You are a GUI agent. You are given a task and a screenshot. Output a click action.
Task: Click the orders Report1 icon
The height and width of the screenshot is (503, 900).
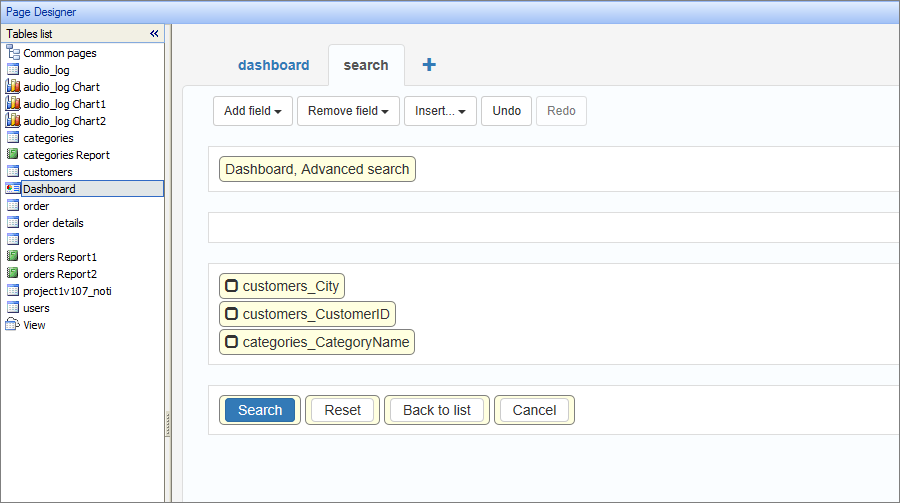click(13, 257)
